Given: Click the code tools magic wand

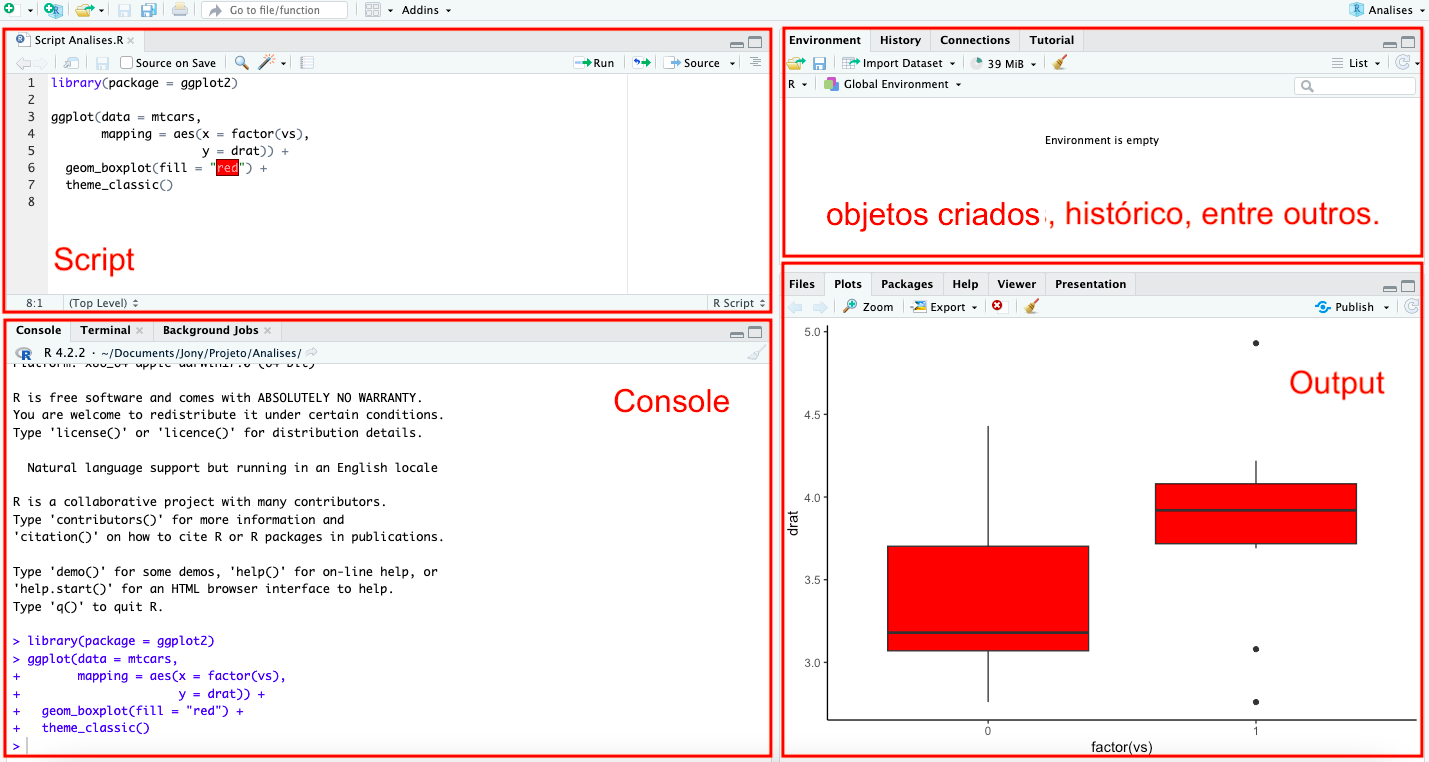Looking at the screenshot, I should click(x=266, y=63).
